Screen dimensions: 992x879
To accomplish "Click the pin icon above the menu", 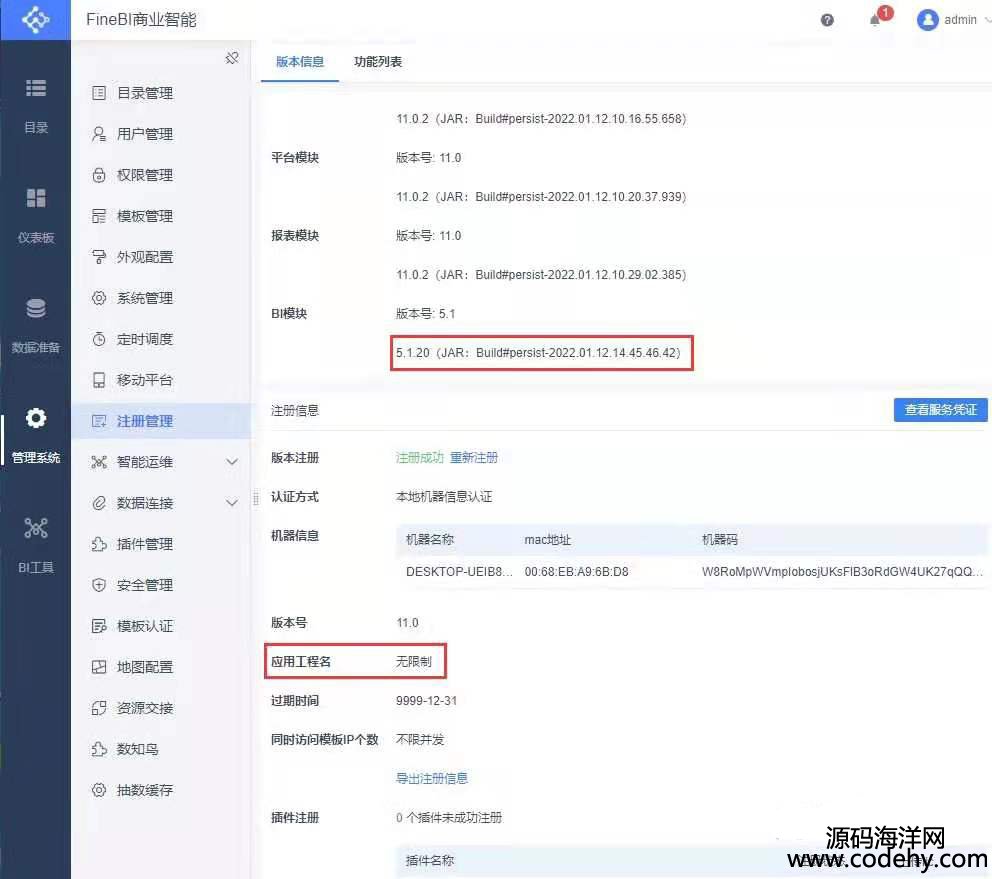I will (x=232, y=58).
